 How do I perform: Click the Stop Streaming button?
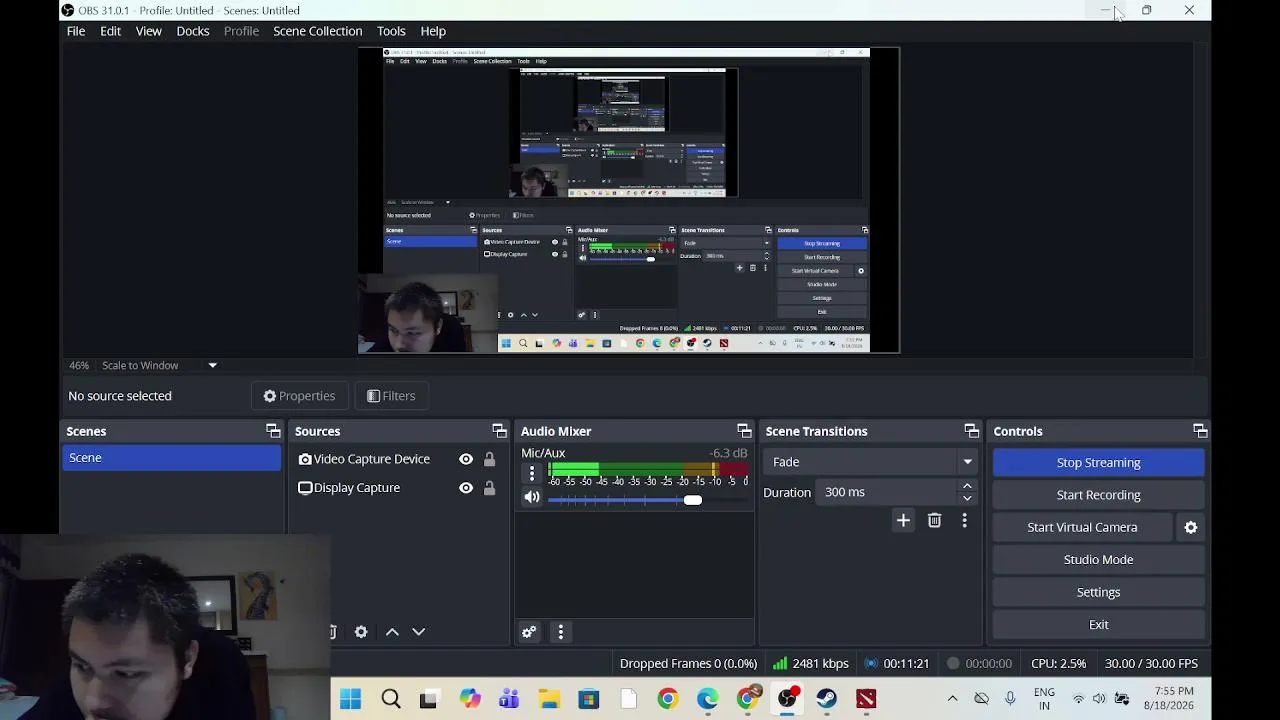[1098, 462]
